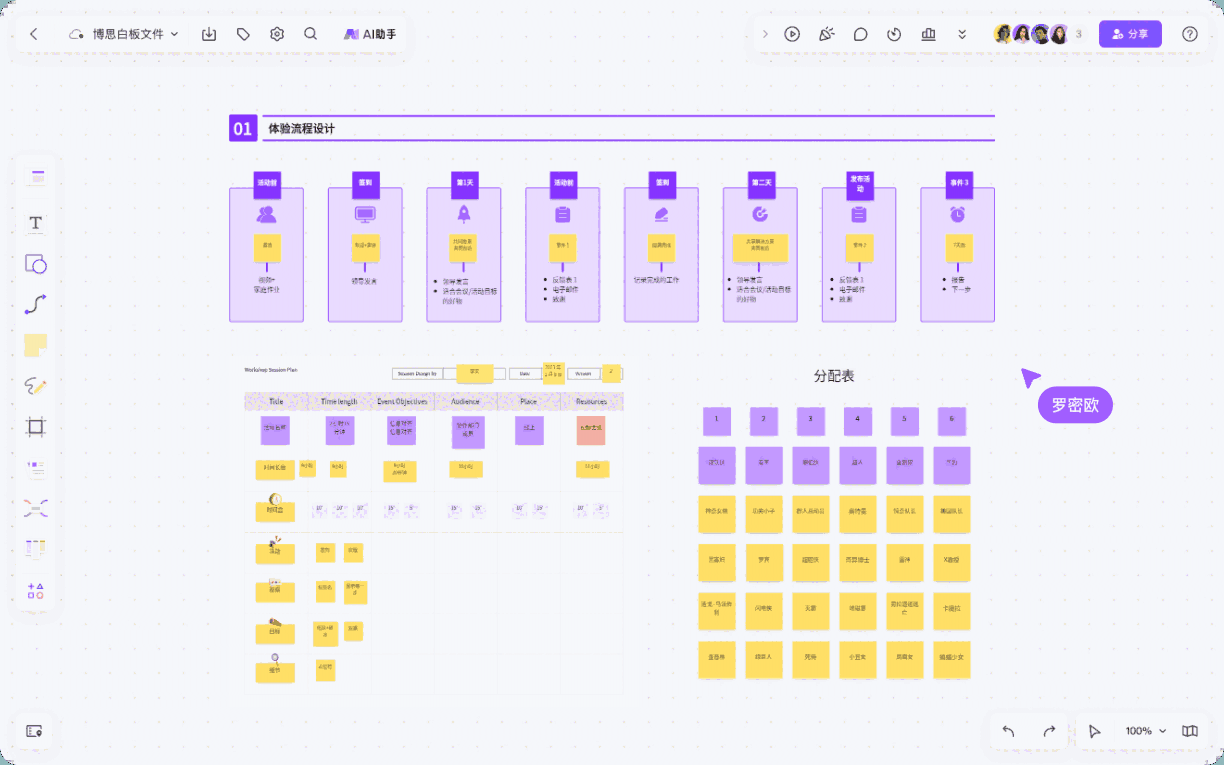Open the Shapes tool
This screenshot has width=1224, height=765.
35,264
